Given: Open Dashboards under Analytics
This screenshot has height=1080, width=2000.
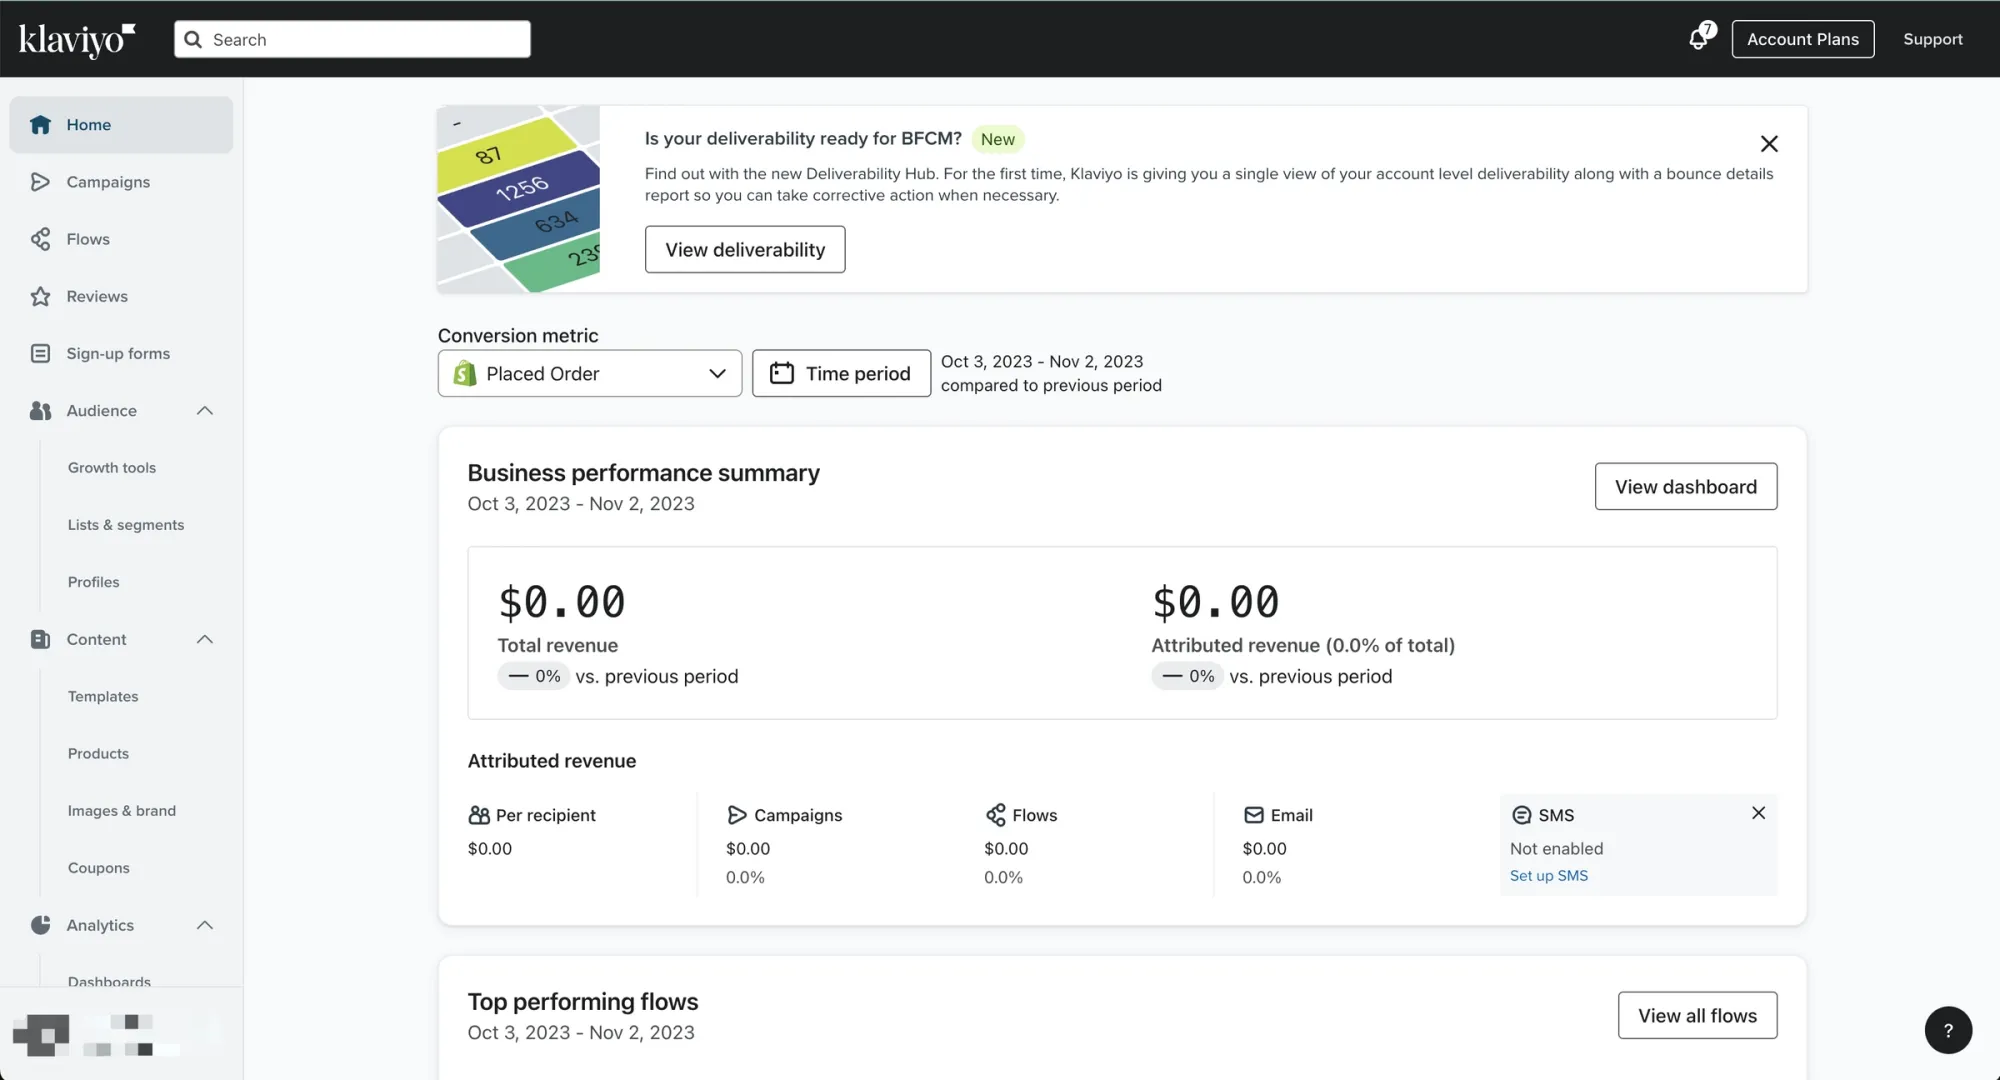Looking at the screenshot, I should (x=109, y=981).
